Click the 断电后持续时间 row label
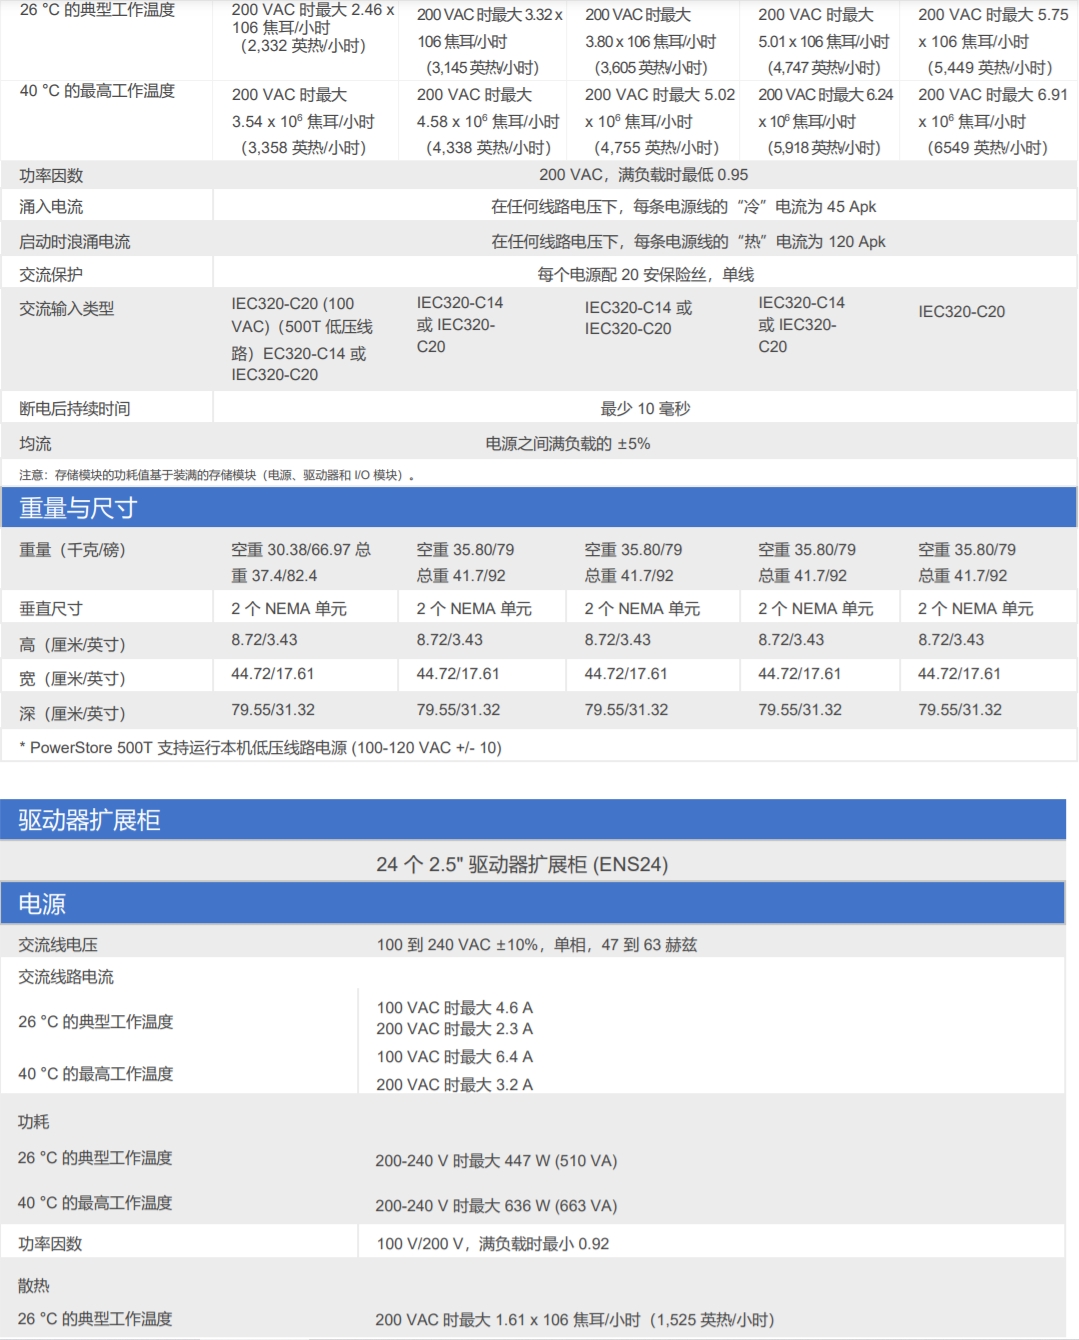This screenshot has width=1079, height=1340. [x=74, y=409]
